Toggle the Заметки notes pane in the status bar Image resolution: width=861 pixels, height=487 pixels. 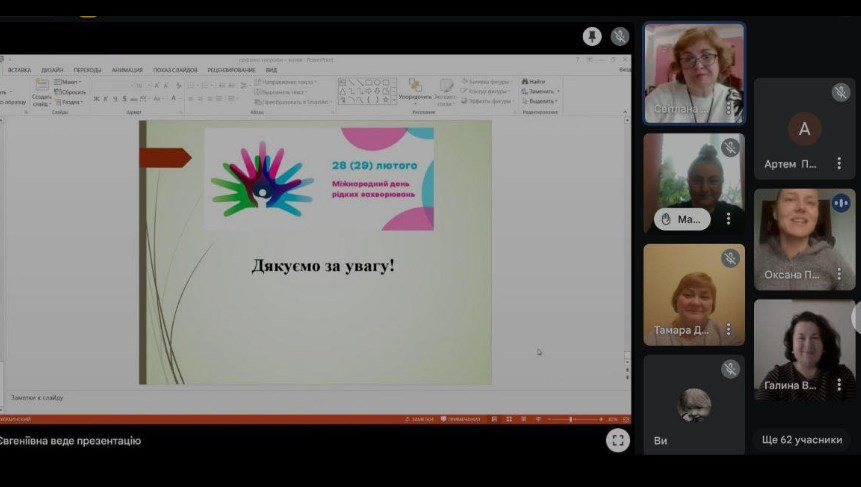tap(420, 419)
